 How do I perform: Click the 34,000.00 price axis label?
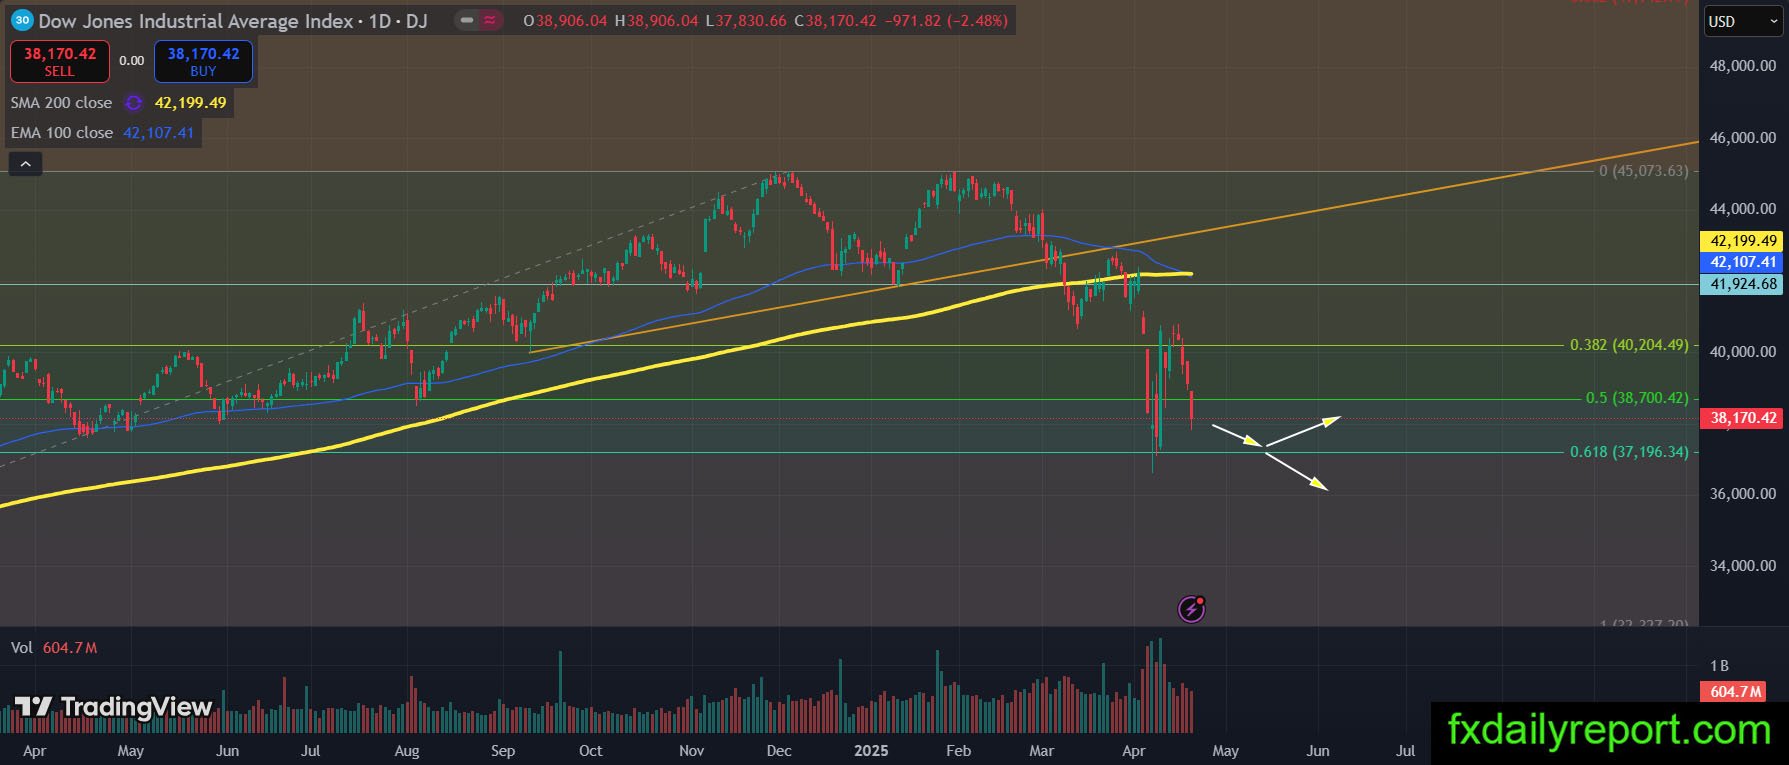[1743, 566]
